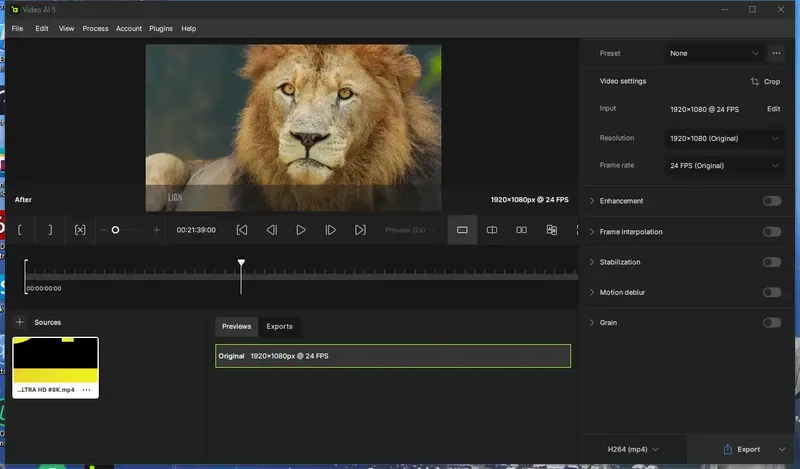Step forward one frame
Image resolution: width=800 pixels, height=469 pixels.
[331, 230]
